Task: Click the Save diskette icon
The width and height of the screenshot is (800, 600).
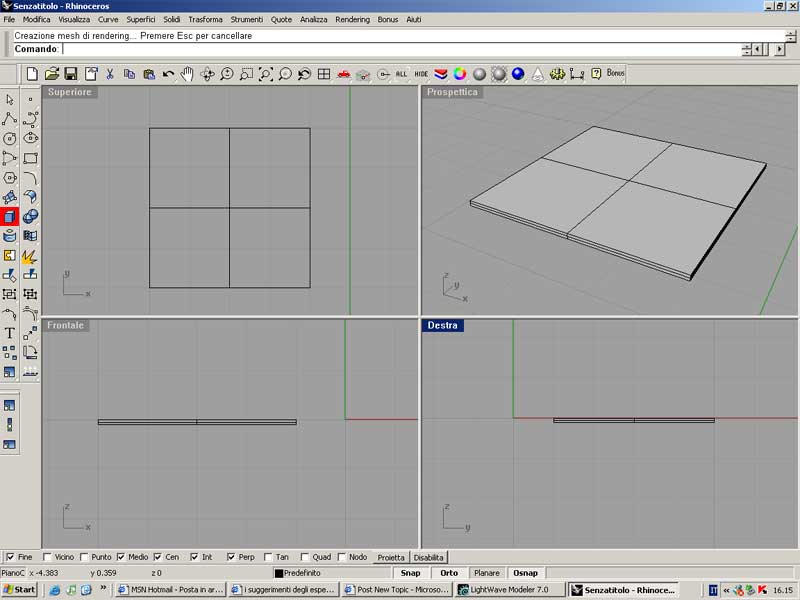Action: [x=71, y=74]
